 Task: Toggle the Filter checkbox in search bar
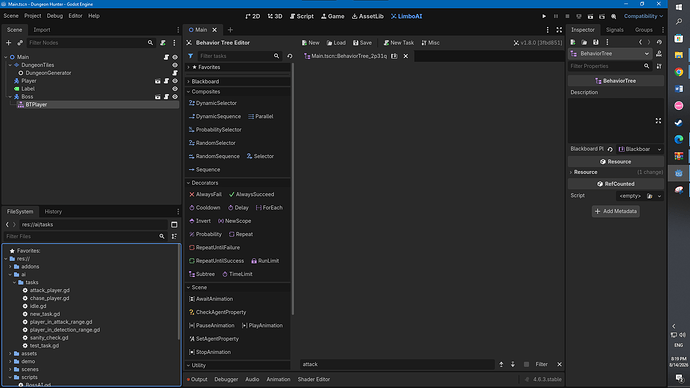click(x=526, y=364)
